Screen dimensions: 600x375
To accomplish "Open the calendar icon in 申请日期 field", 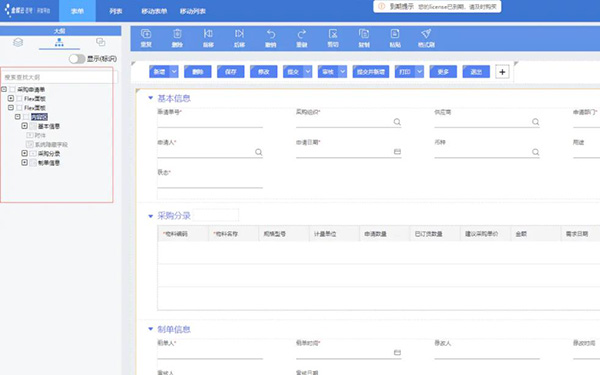I will click(x=397, y=152).
